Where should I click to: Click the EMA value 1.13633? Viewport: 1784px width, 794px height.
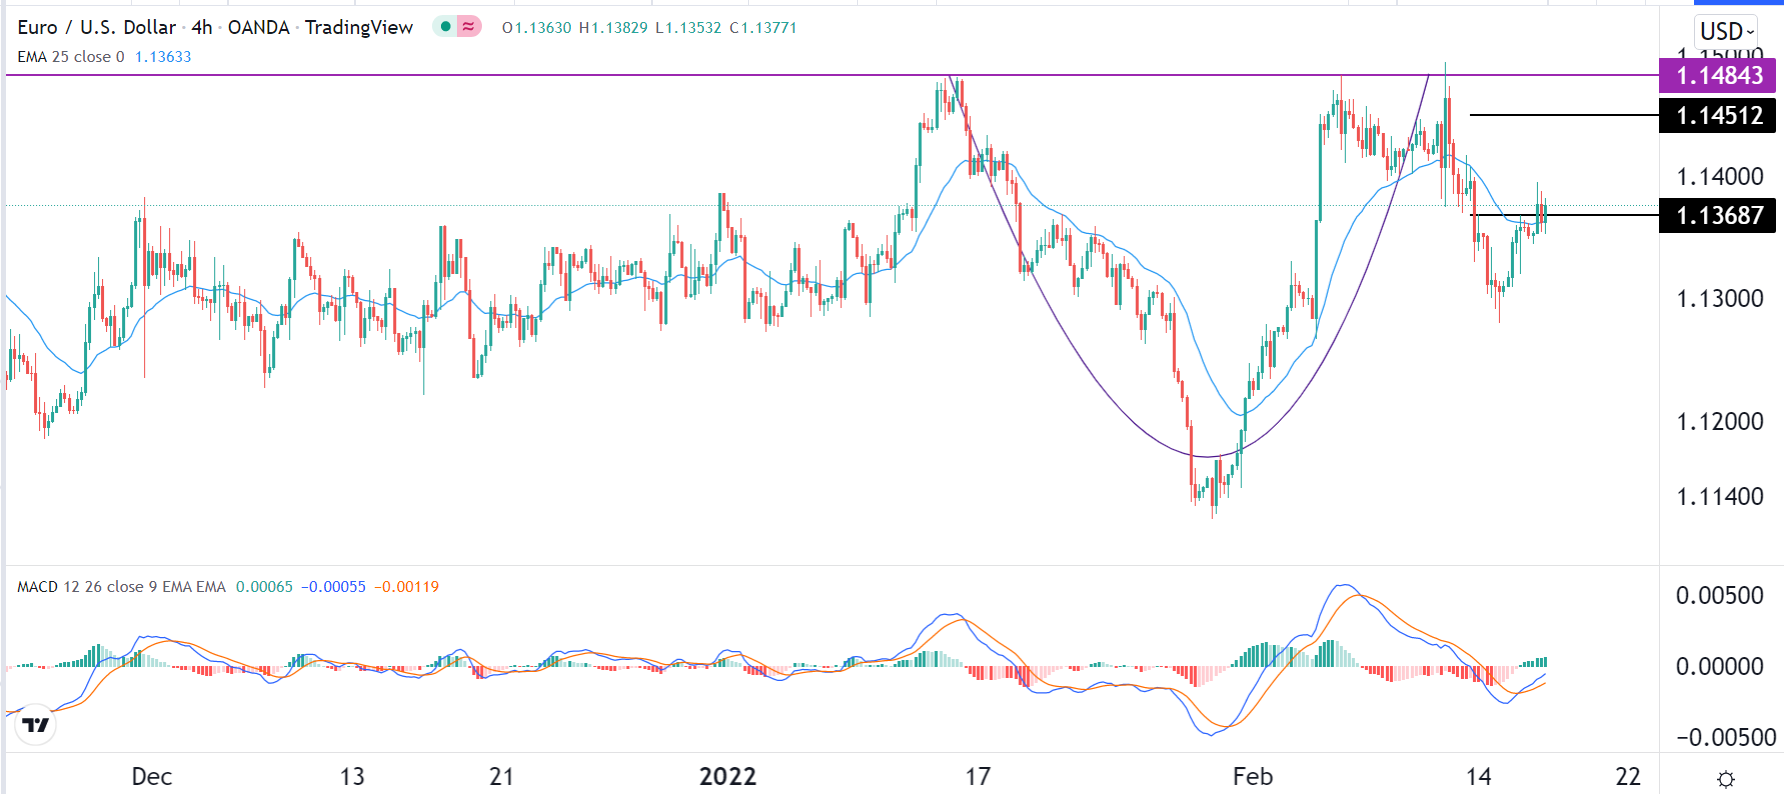tap(163, 57)
